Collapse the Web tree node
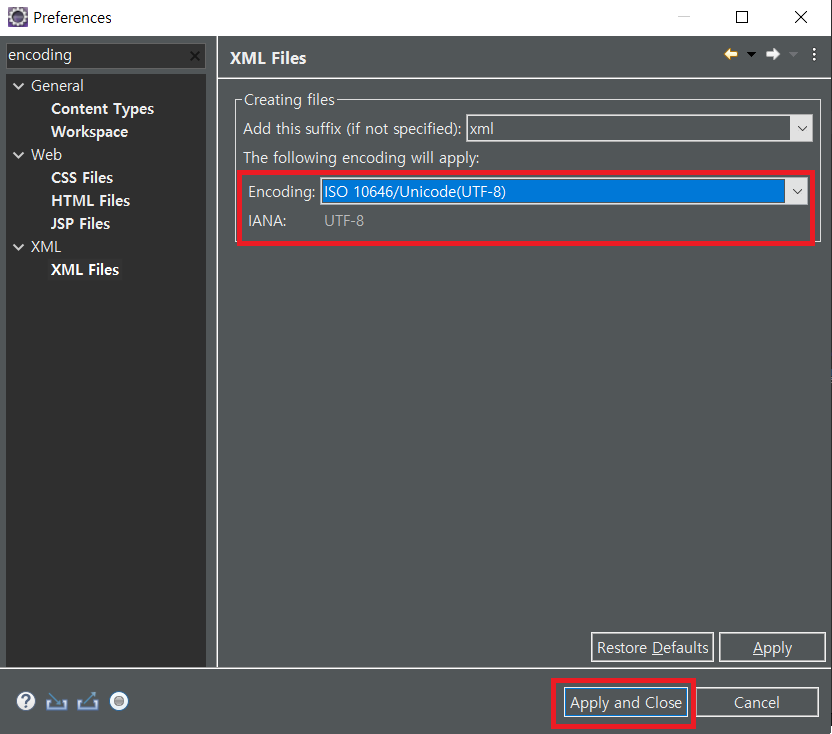The height and width of the screenshot is (734, 832). click(x=19, y=155)
